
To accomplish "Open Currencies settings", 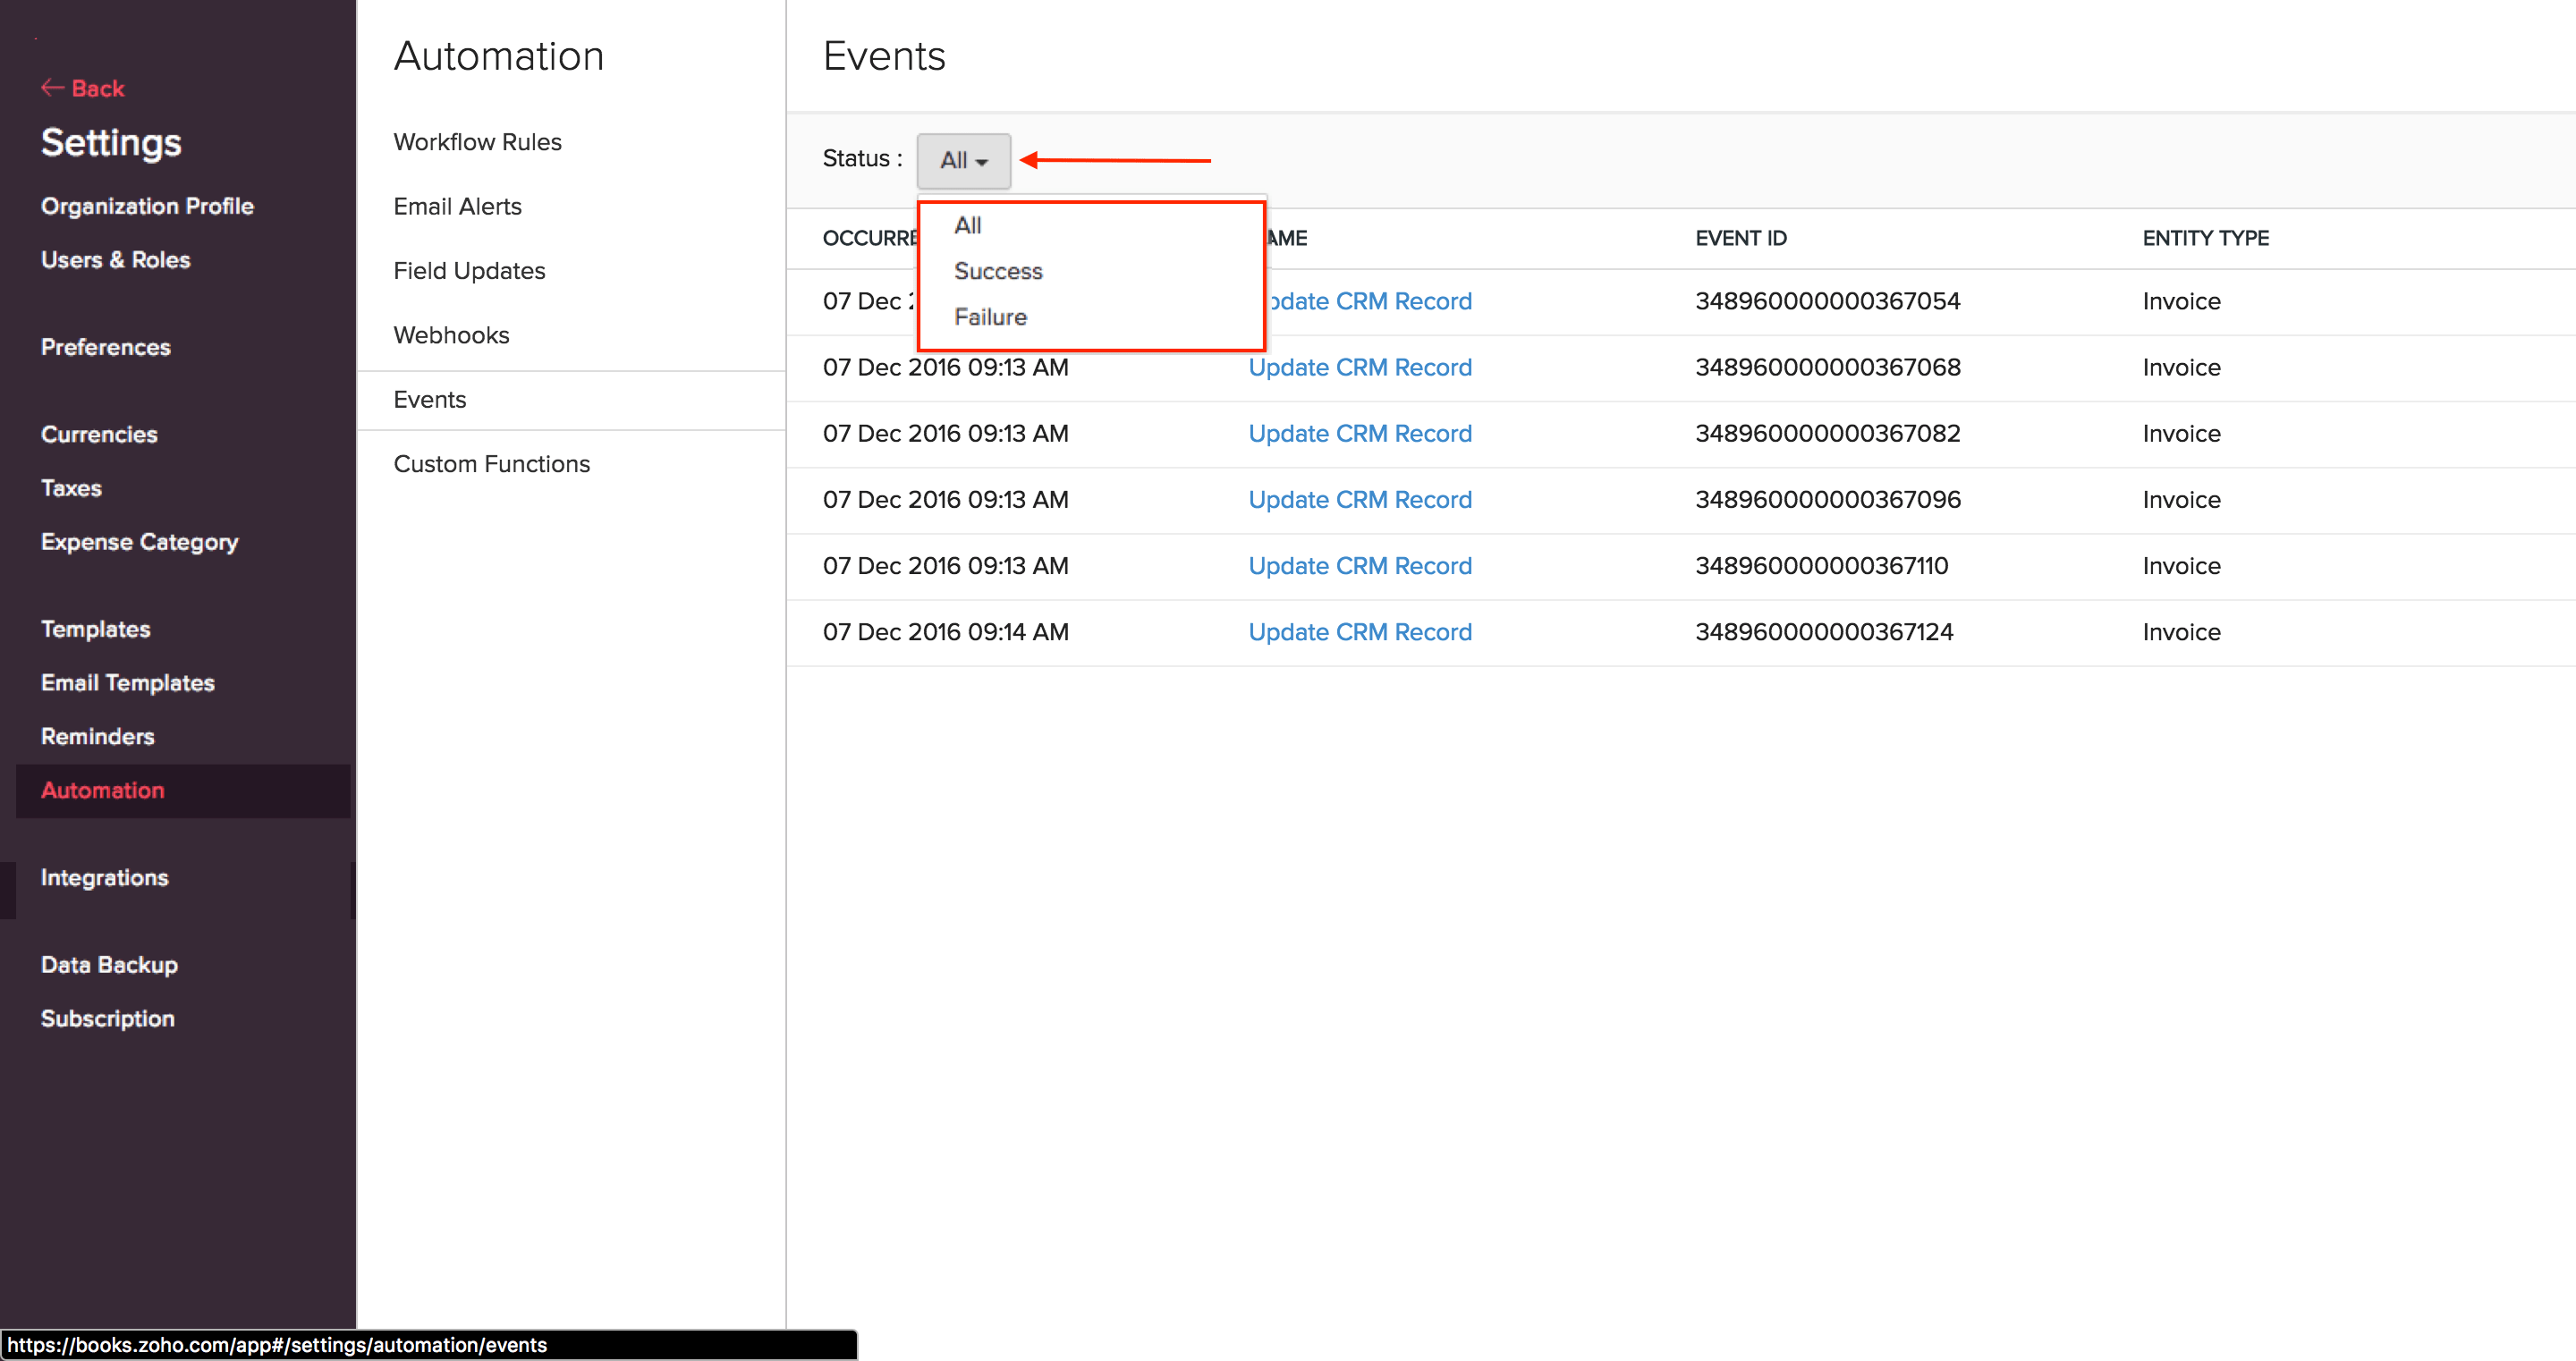I will (98, 434).
